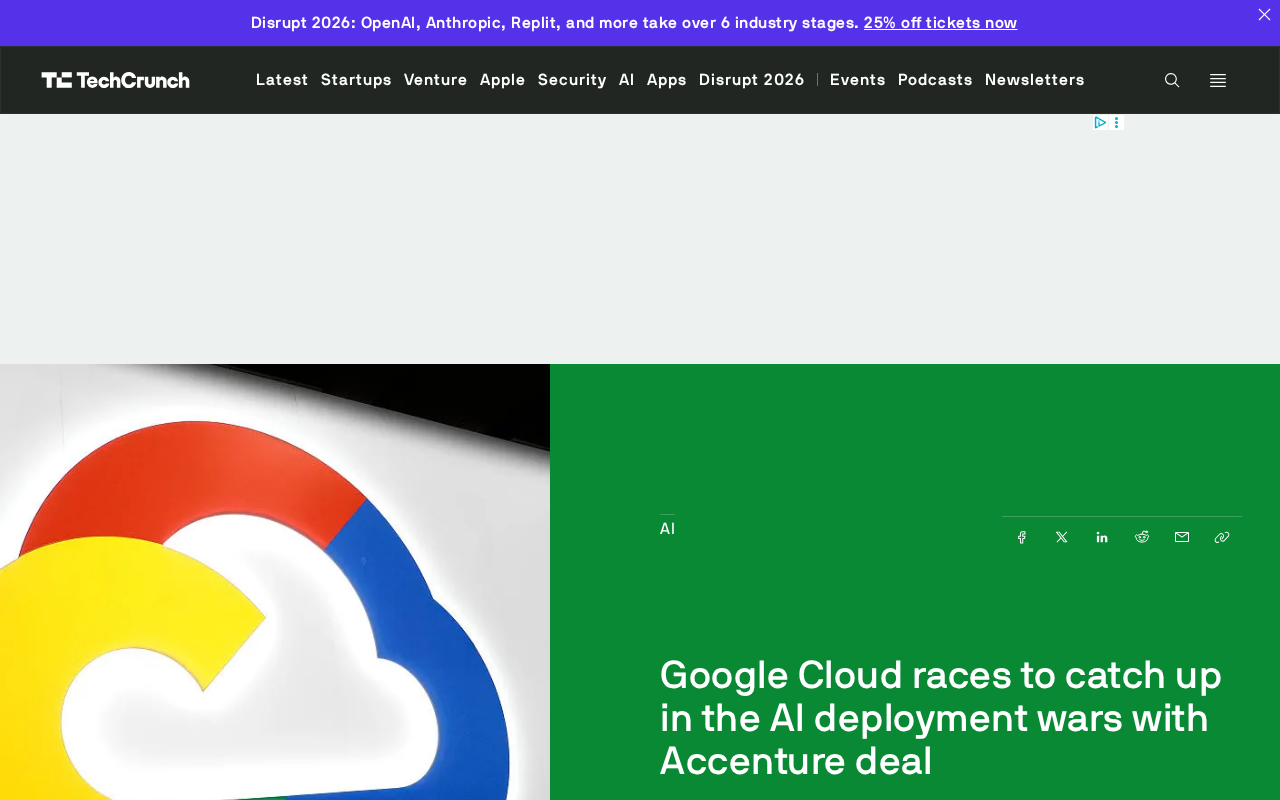1280x800 pixels.
Task: Click the Google Cloud article headline
Action: tap(941, 718)
